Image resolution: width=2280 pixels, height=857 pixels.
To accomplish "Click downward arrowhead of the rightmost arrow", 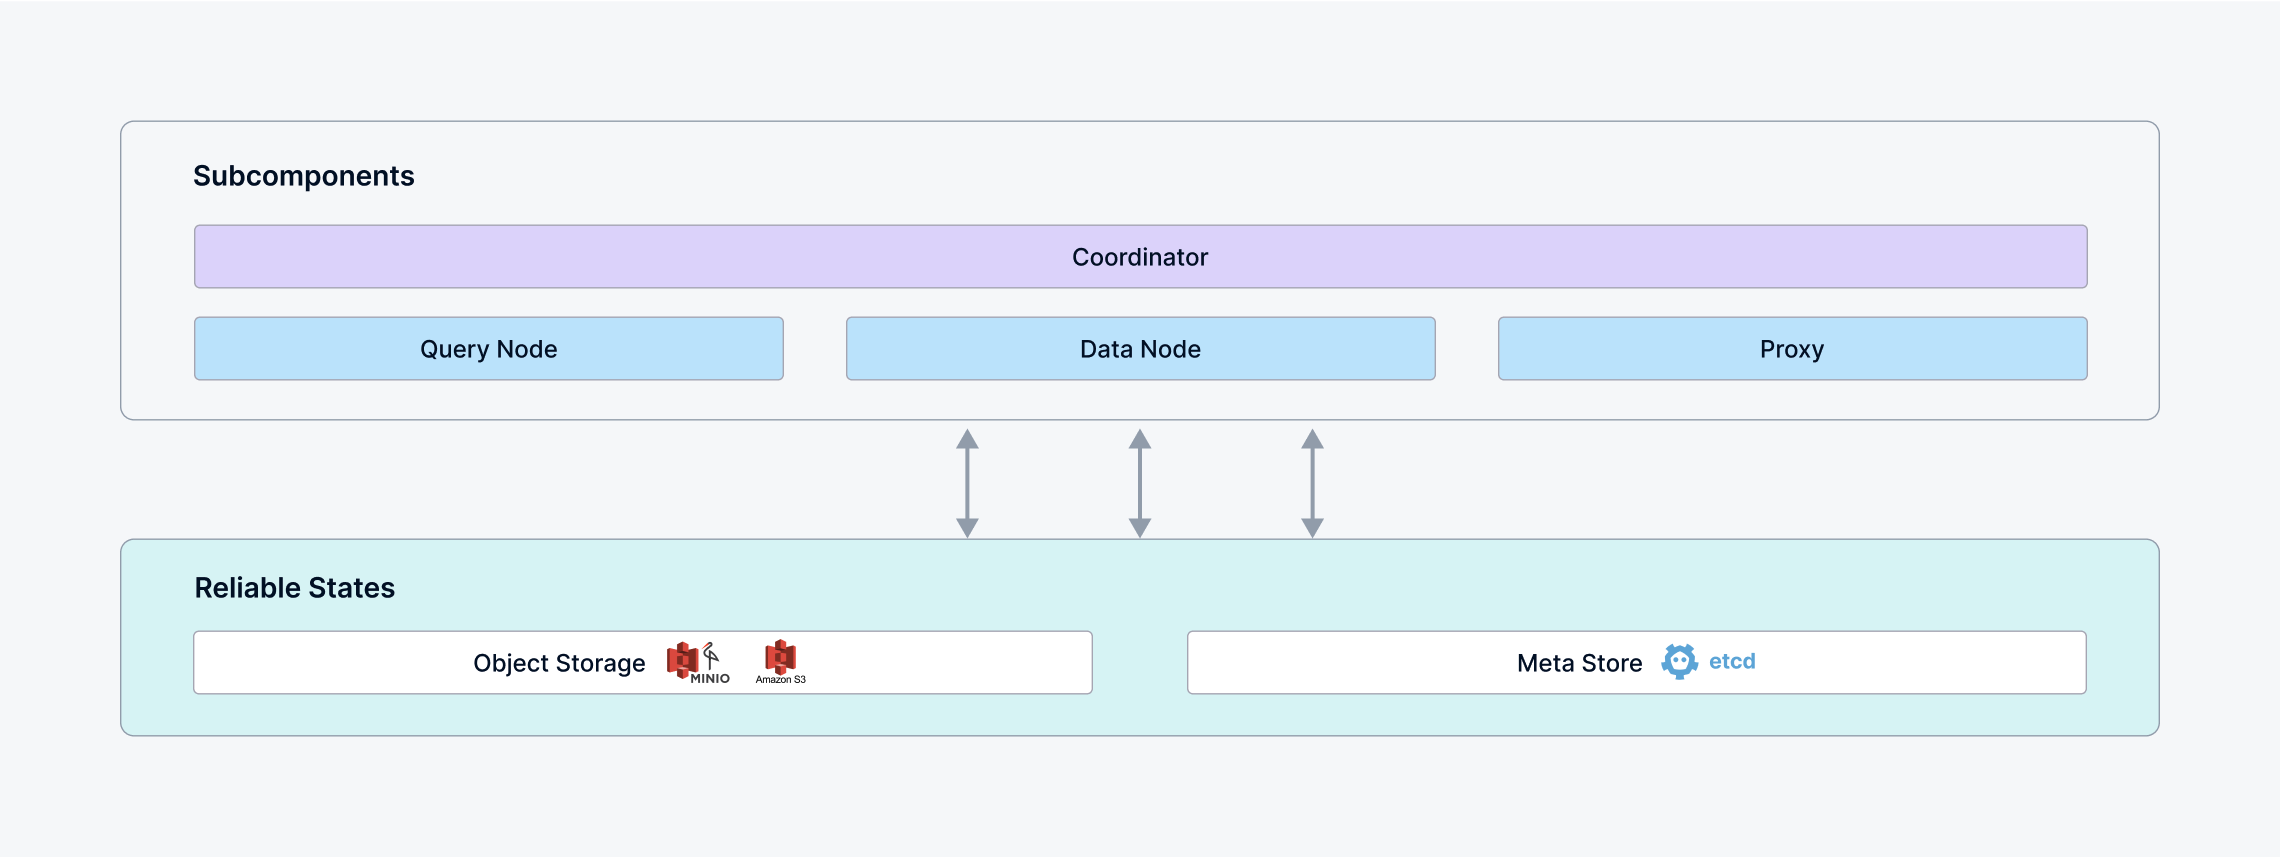I will click(x=1312, y=527).
